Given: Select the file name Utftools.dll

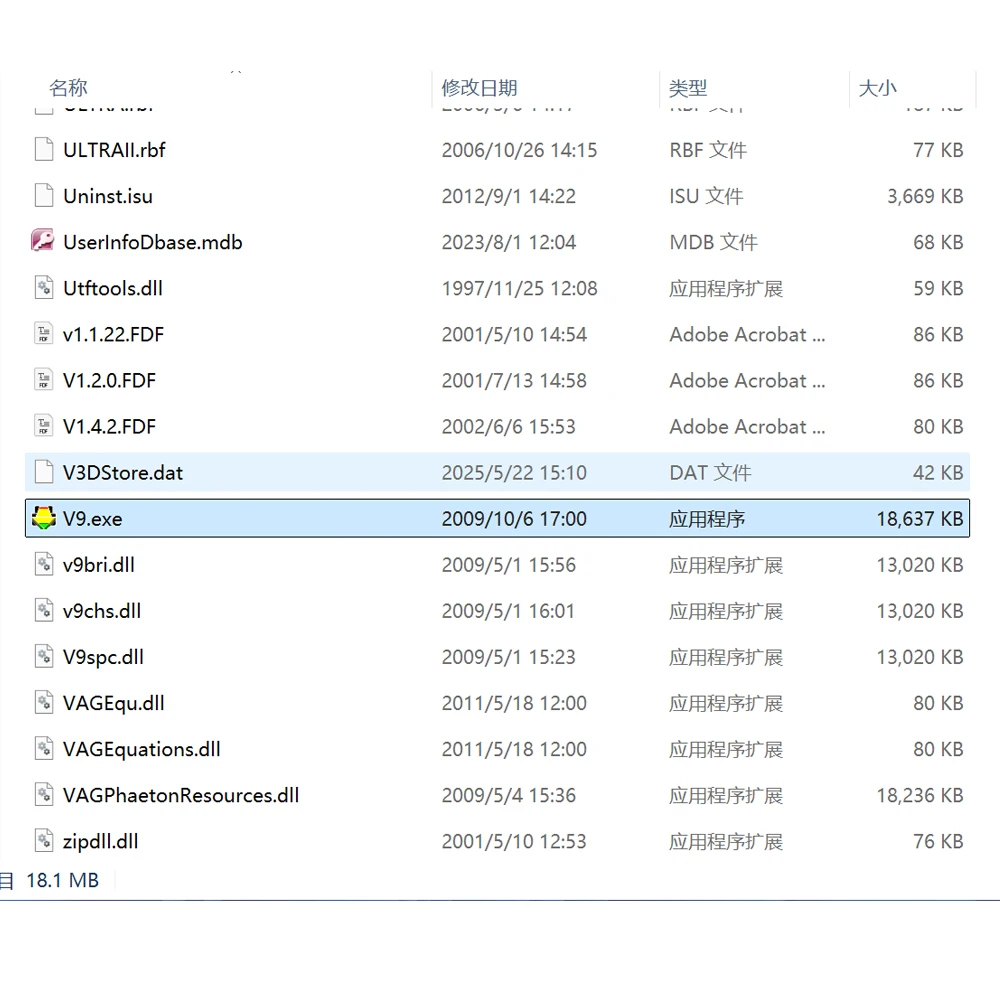Looking at the screenshot, I should [113, 288].
